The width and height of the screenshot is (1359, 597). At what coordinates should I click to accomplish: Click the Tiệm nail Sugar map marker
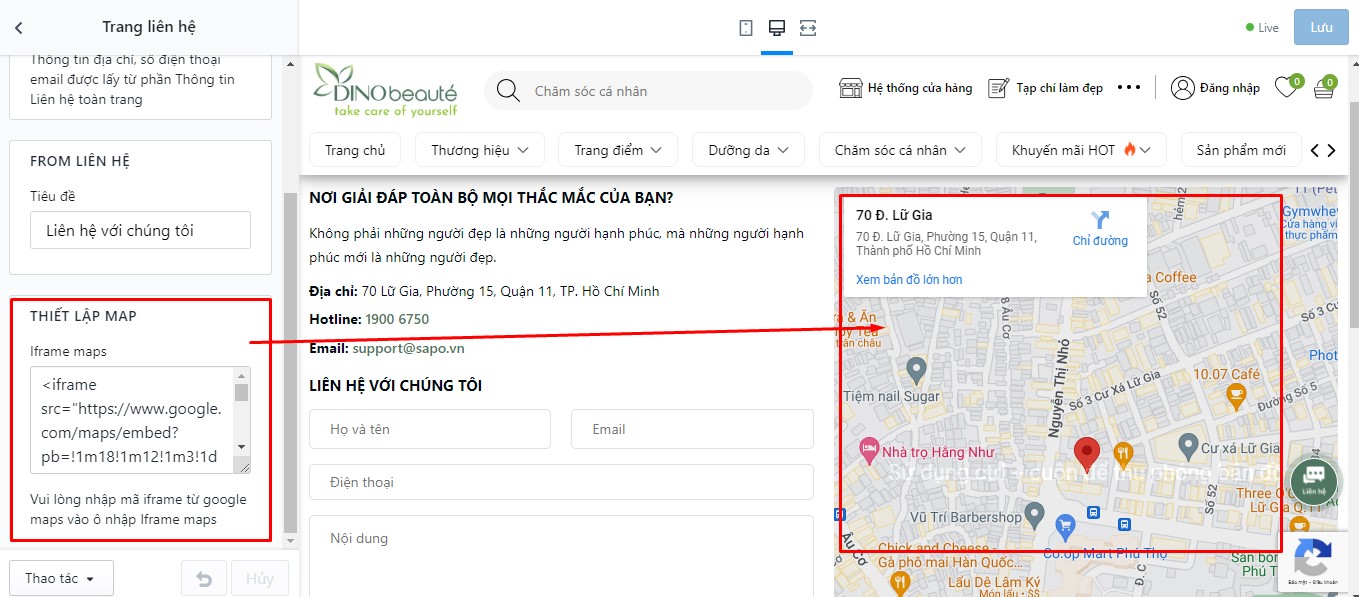(916, 371)
